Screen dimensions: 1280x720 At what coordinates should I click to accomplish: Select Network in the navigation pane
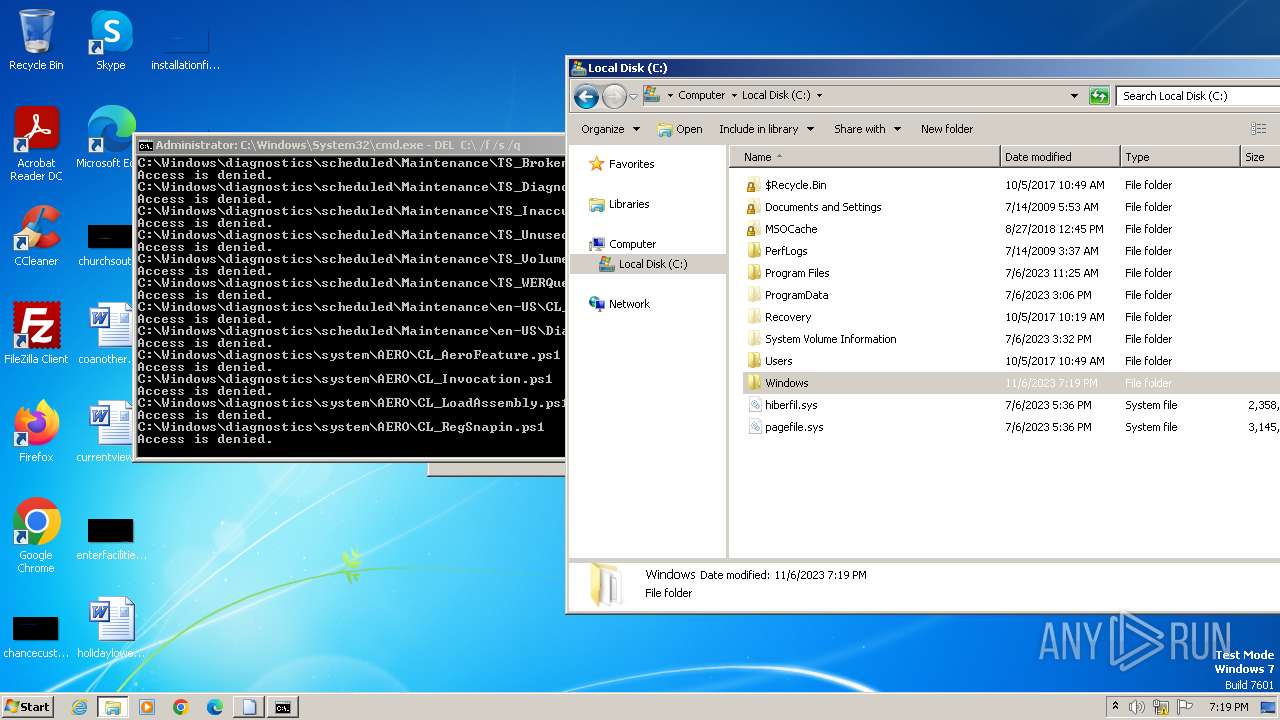click(620, 304)
